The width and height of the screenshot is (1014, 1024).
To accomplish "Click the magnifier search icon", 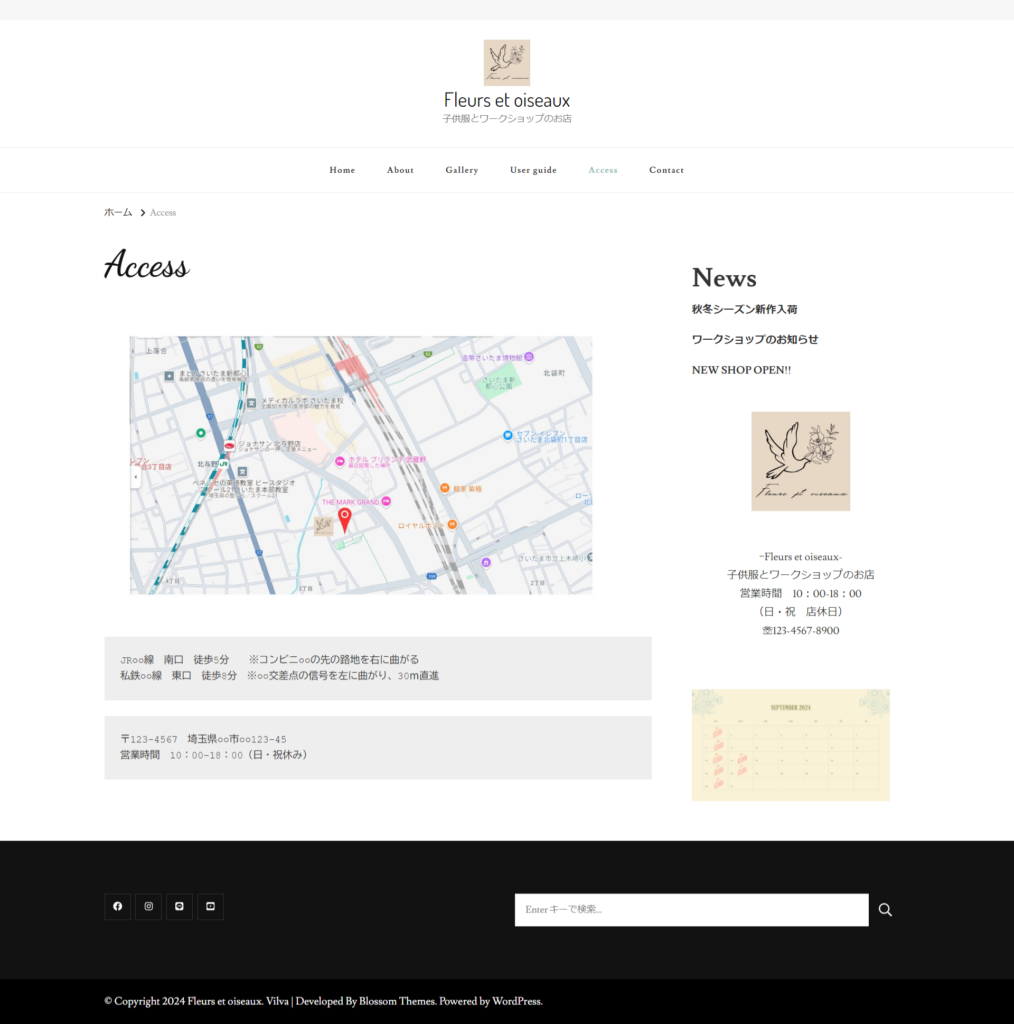I will (x=885, y=910).
